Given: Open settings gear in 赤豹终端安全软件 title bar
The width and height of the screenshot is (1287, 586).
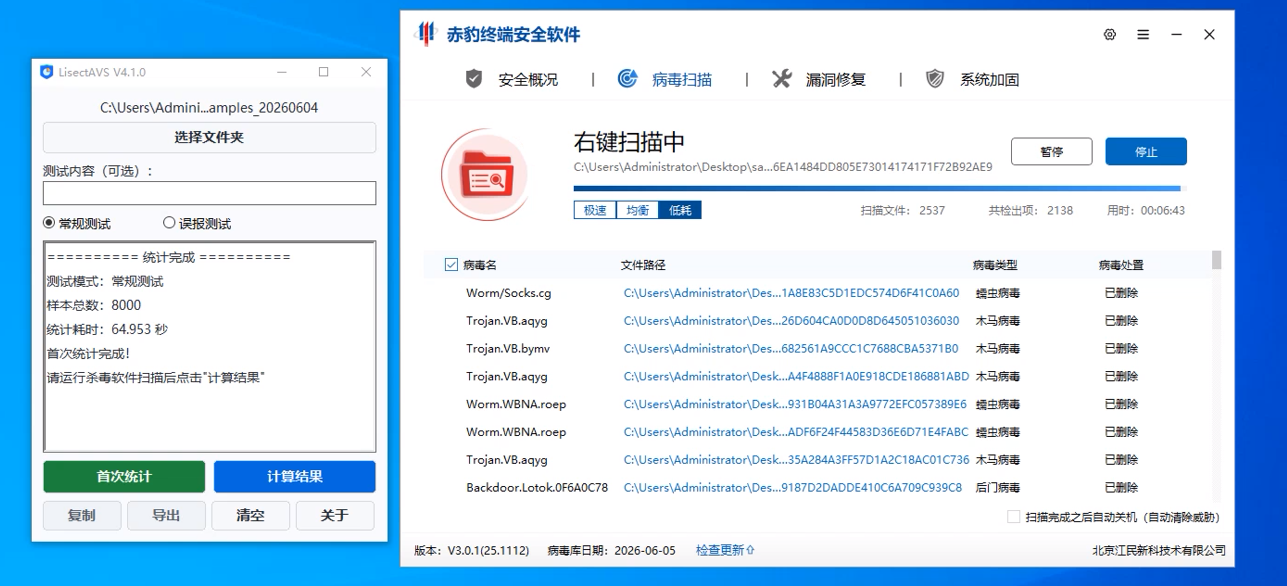Looking at the screenshot, I should [1109, 35].
